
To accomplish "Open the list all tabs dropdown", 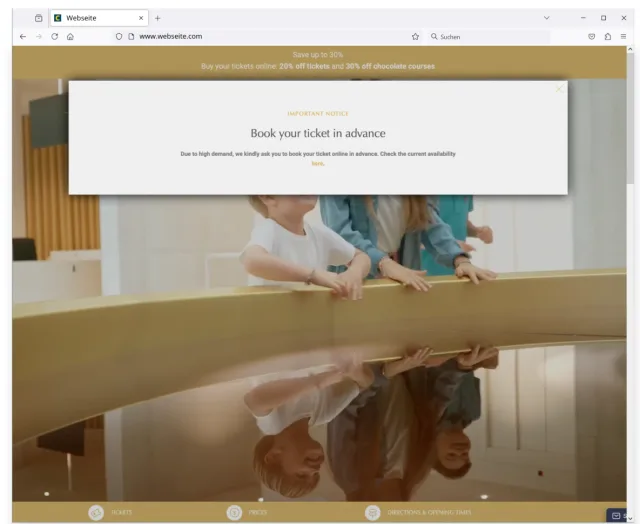I will (547, 18).
